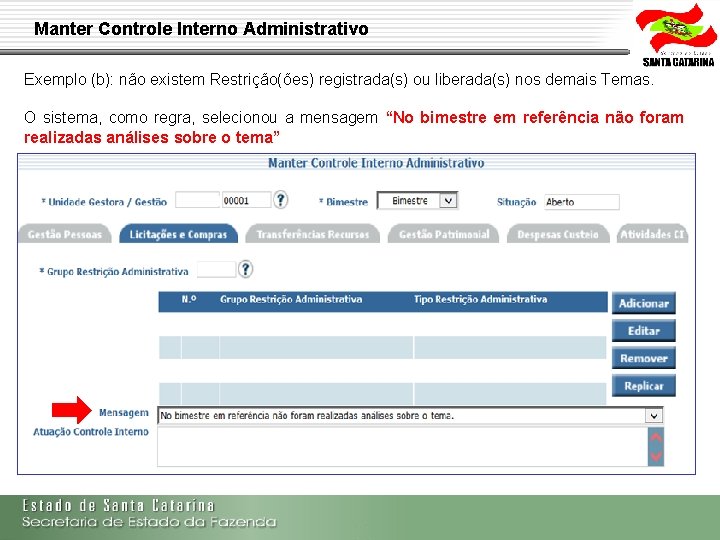720x540 pixels.
Task: Click the Adicionar button
Action: tap(643, 304)
